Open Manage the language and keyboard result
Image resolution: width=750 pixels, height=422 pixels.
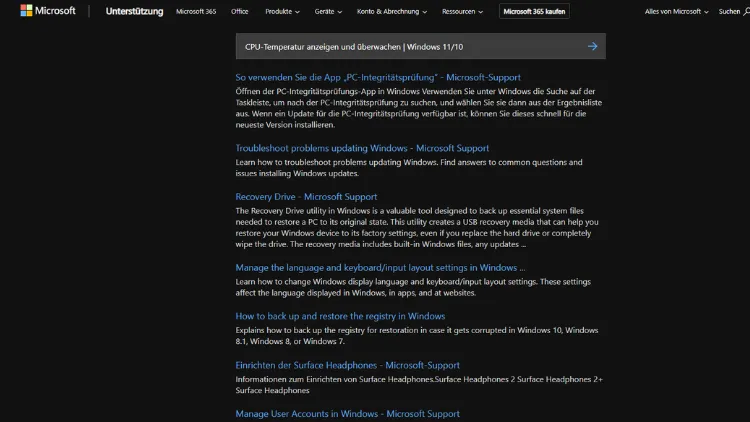380,268
